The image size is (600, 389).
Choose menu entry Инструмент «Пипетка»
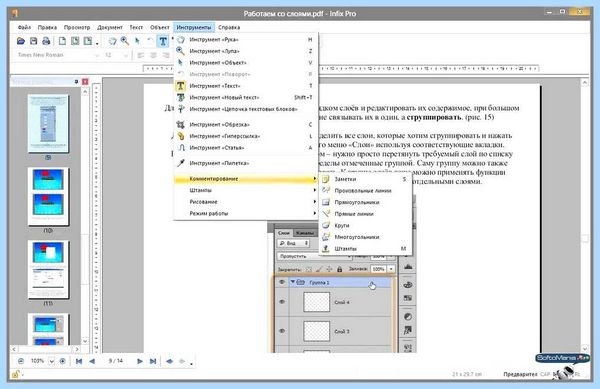point(246,163)
